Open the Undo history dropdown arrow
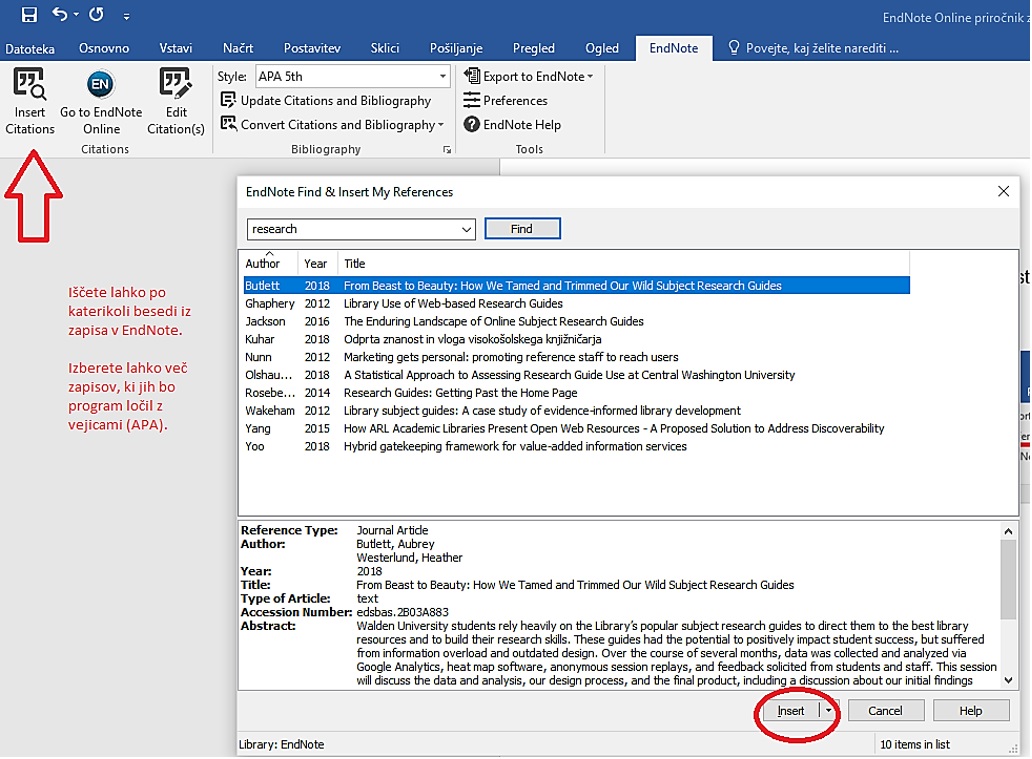This screenshot has height=759, width=1032. (x=76, y=14)
